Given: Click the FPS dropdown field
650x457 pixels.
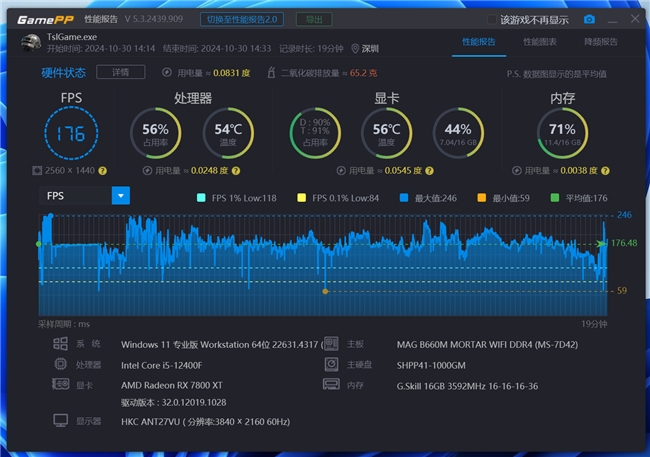Looking at the screenshot, I should [x=85, y=196].
